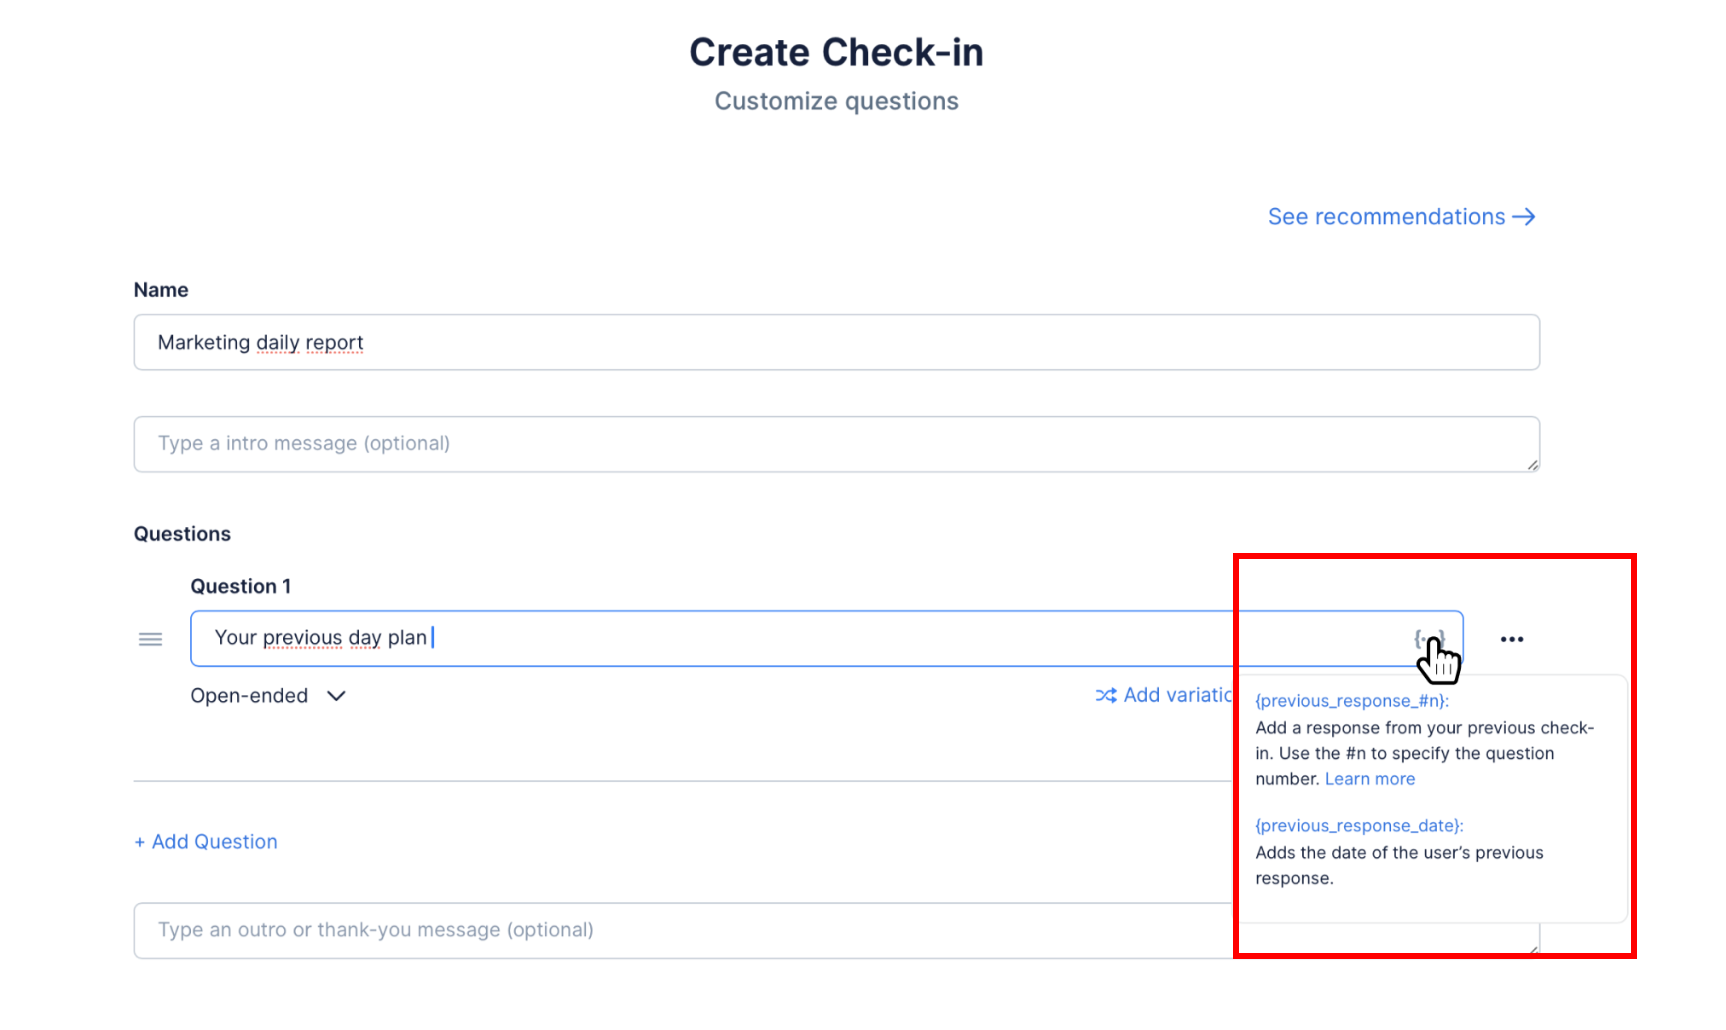Click the Add variation text
This screenshot has height=1030, width=1726.
1177,695
